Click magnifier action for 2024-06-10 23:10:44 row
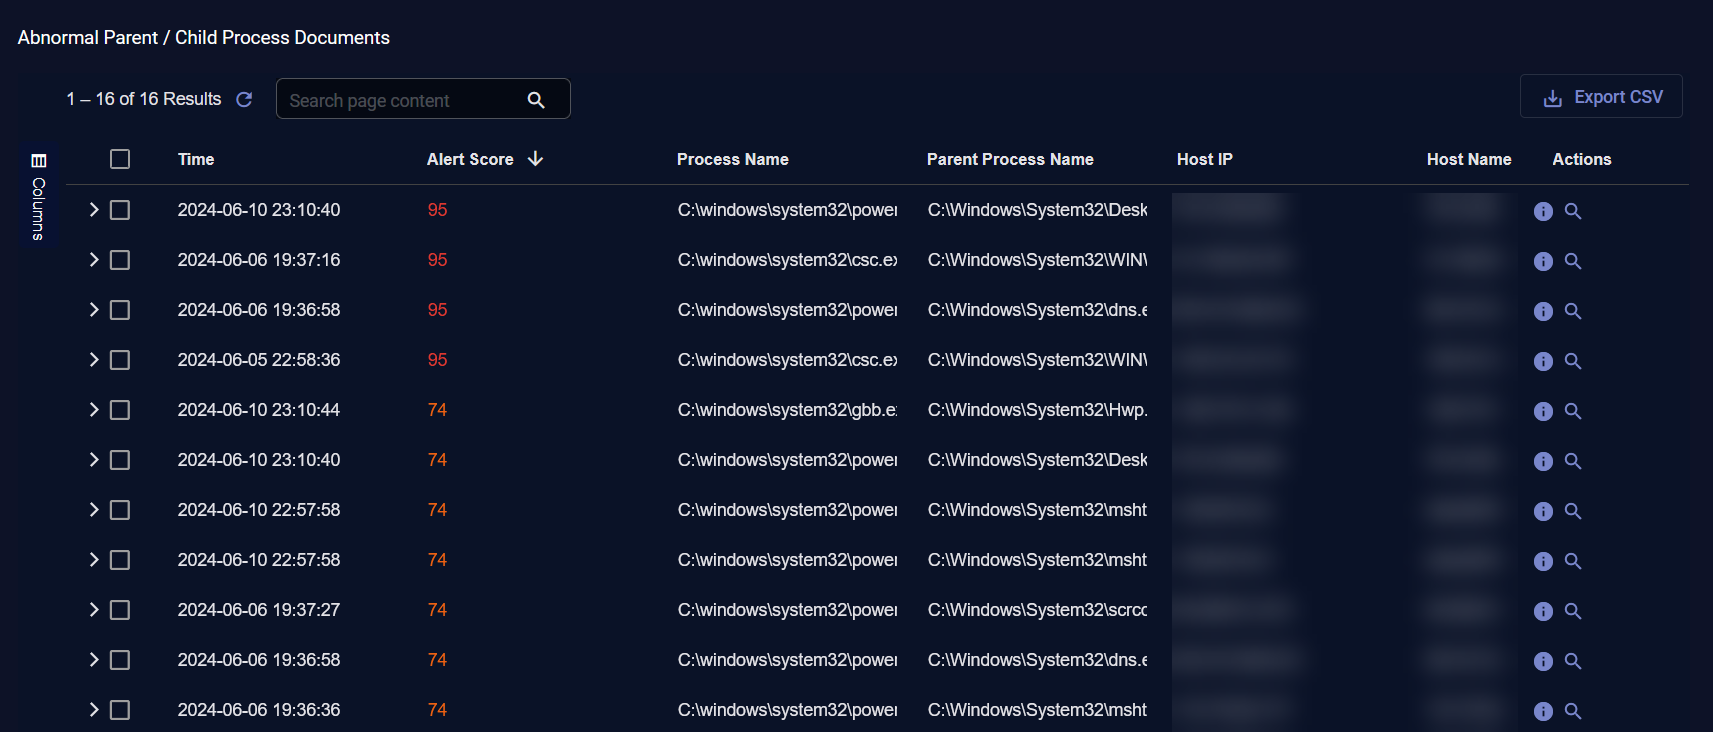The width and height of the screenshot is (1713, 732). pyautogui.click(x=1573, y=411)
